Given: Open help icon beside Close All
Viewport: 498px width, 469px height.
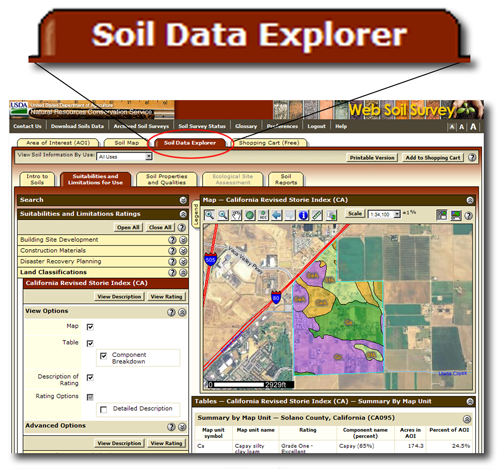Looking at the screenshot, I should click(181, 227).
